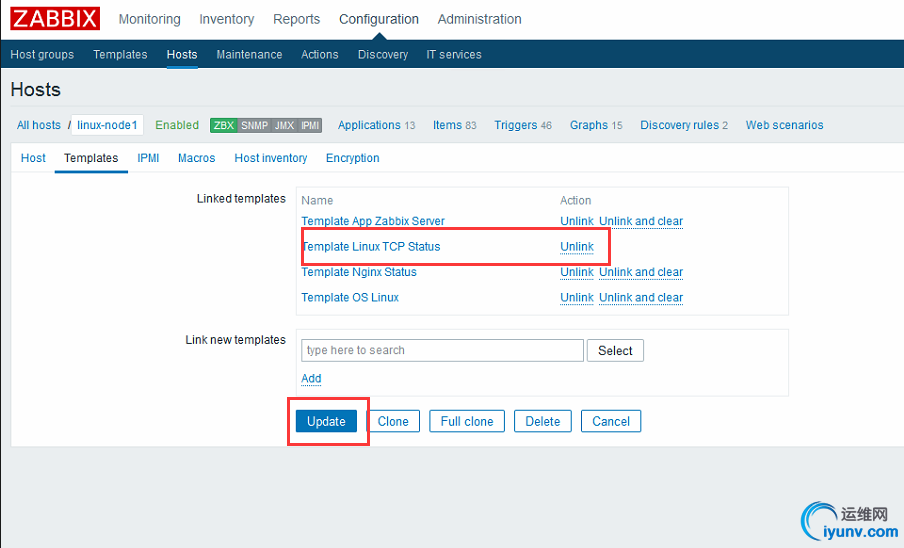Focus the template search input field
The width and height of the screenshot is (904, 548).
442,350
